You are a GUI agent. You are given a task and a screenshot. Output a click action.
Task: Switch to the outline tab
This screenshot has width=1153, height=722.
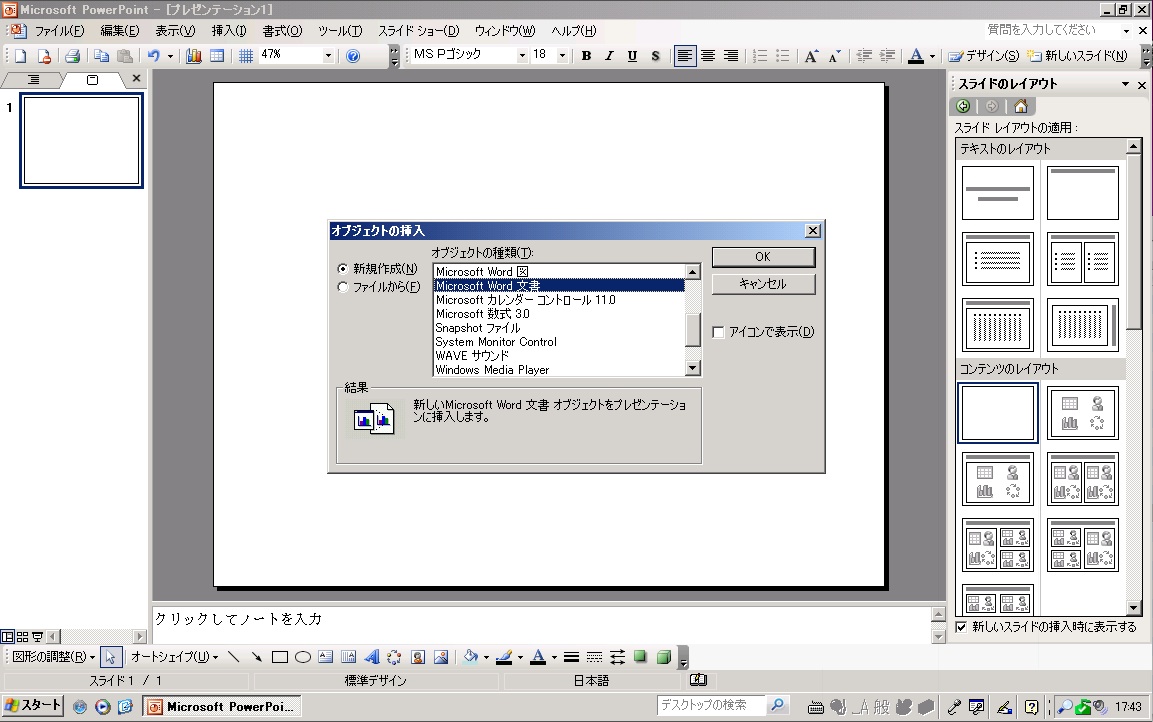tap(33, 79)
